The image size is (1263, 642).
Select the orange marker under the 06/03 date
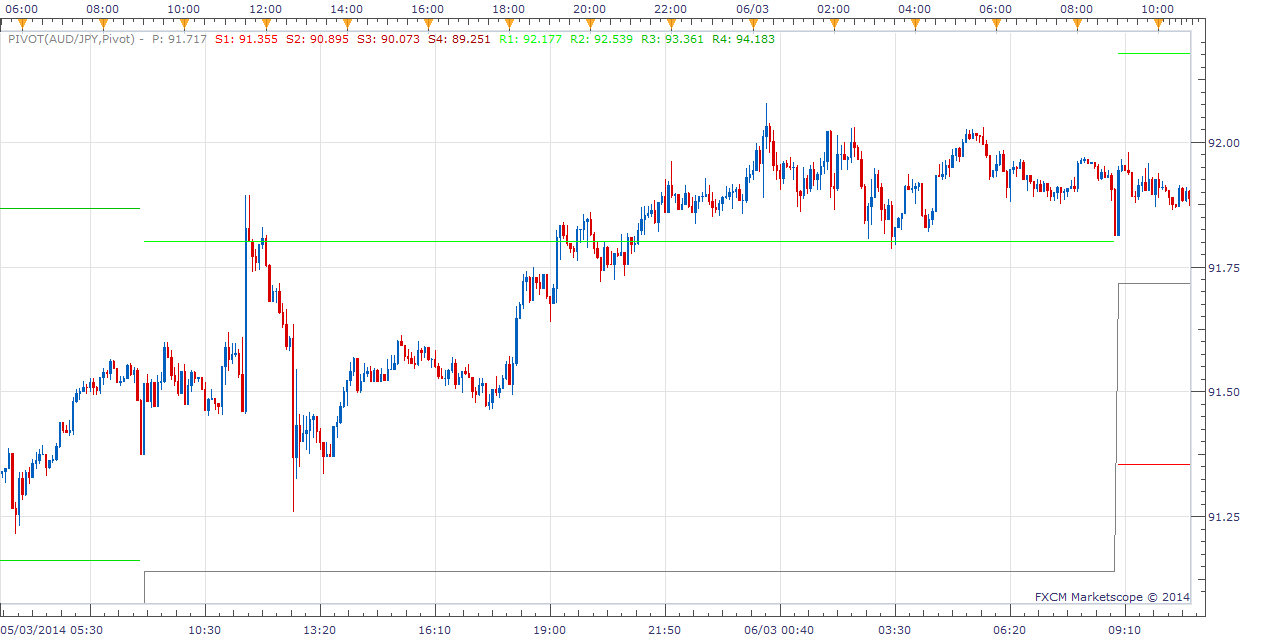click(x=752, y=24)
